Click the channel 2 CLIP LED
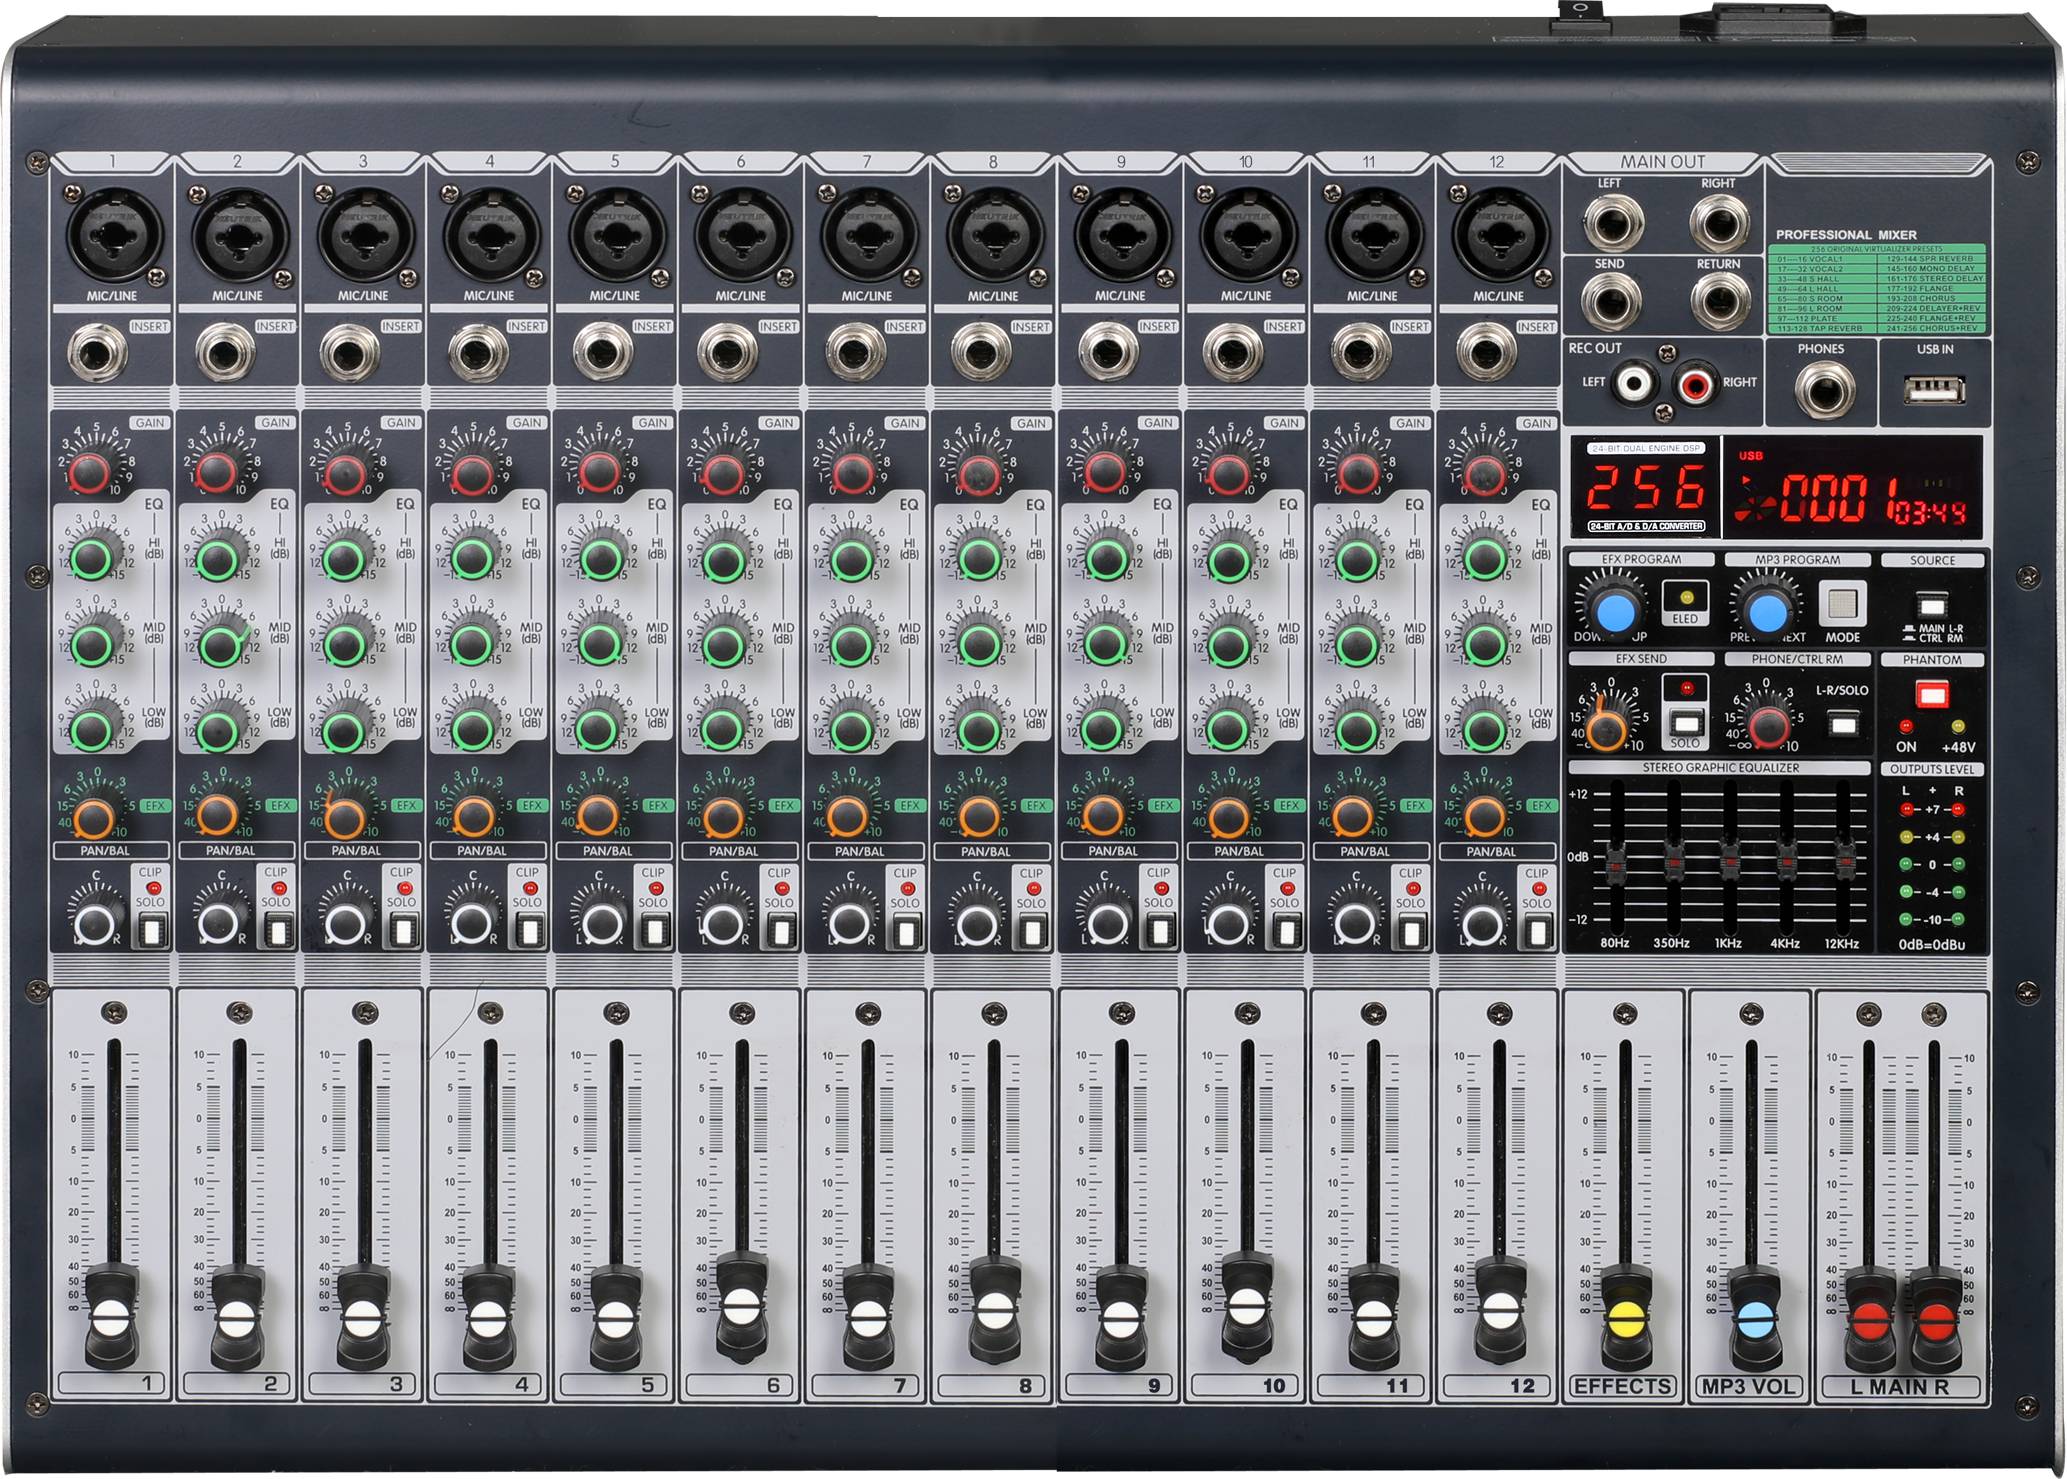The width and height of the screenshot is (2067, 1479). [x=278, y=888]
